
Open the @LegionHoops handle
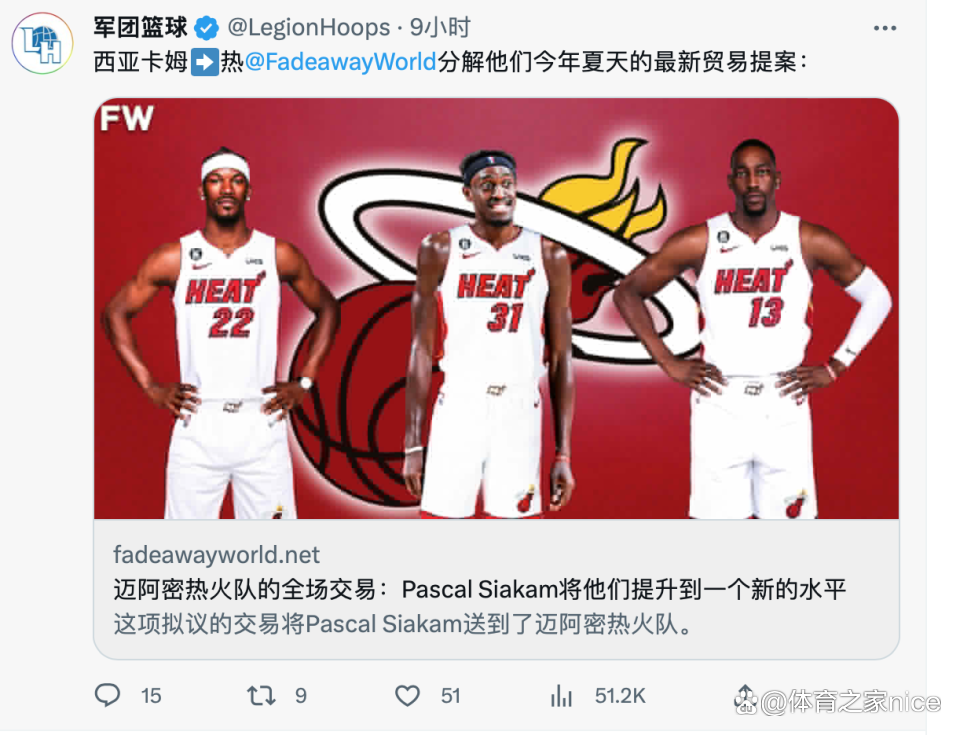[309, 28]
